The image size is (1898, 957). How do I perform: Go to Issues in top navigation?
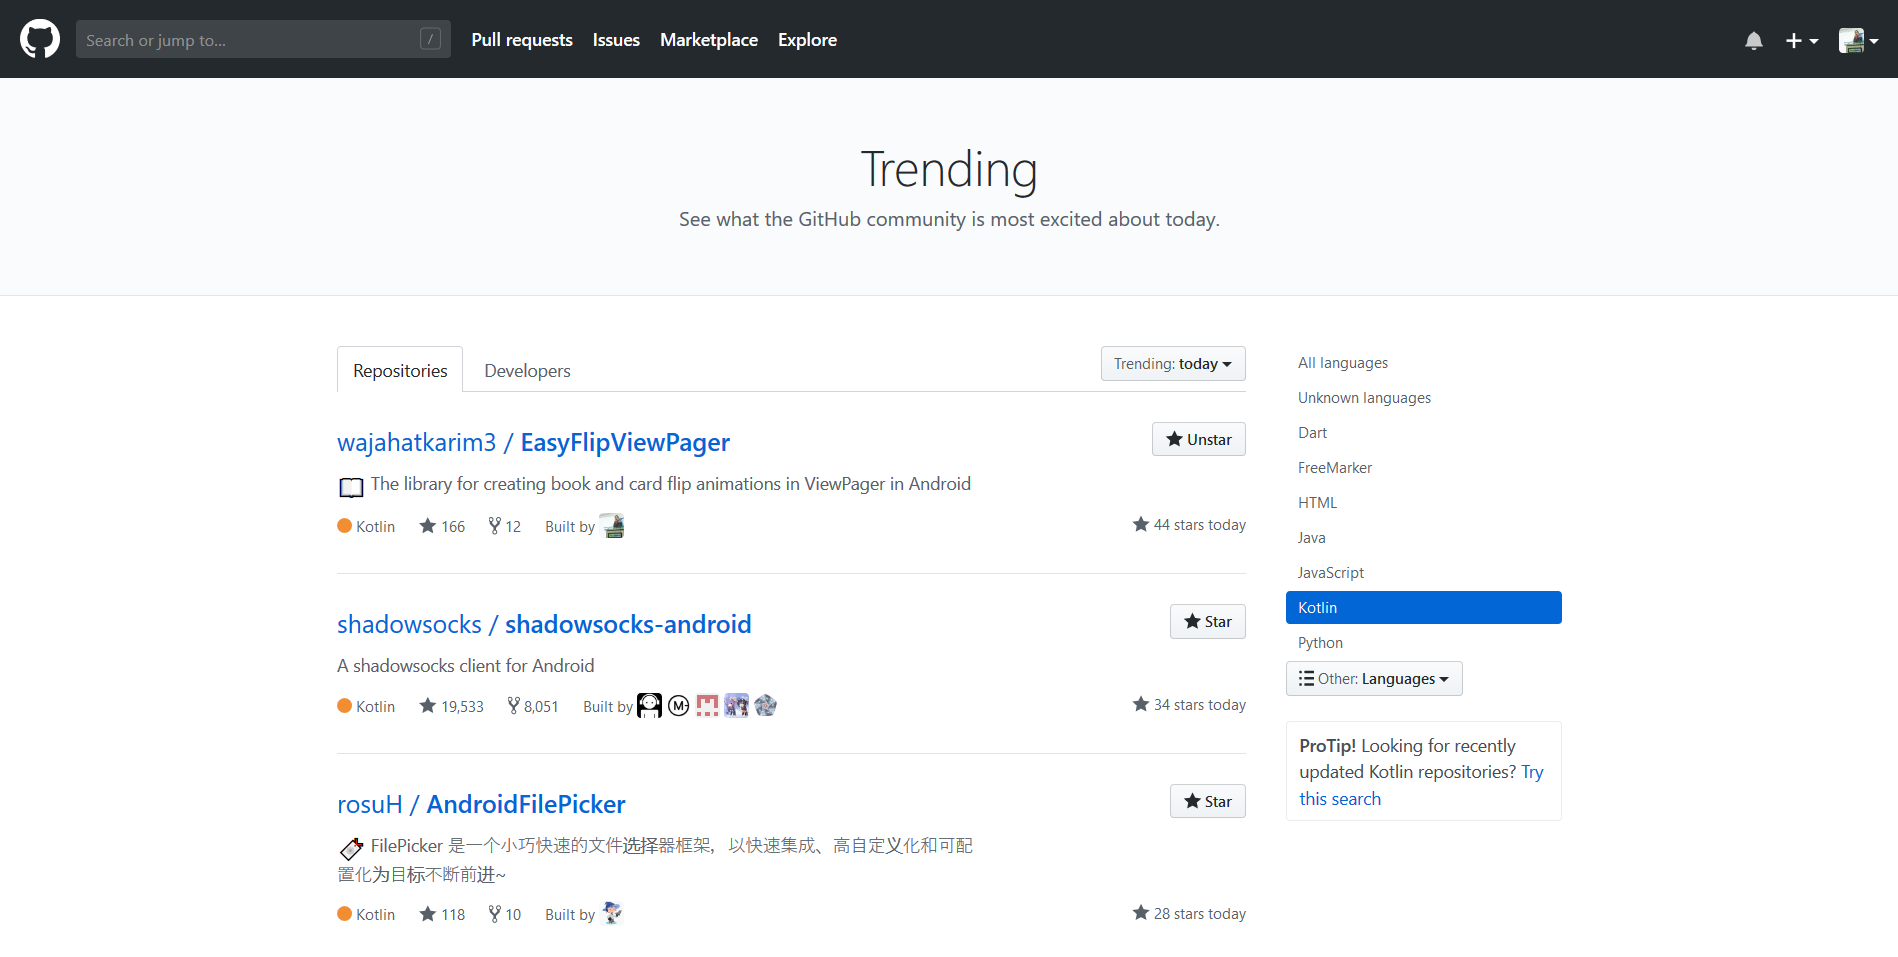pos(616,40)
